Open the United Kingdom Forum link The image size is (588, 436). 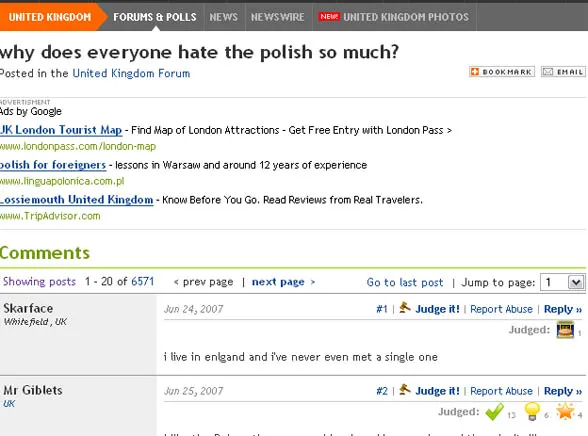tap(131, 73)
